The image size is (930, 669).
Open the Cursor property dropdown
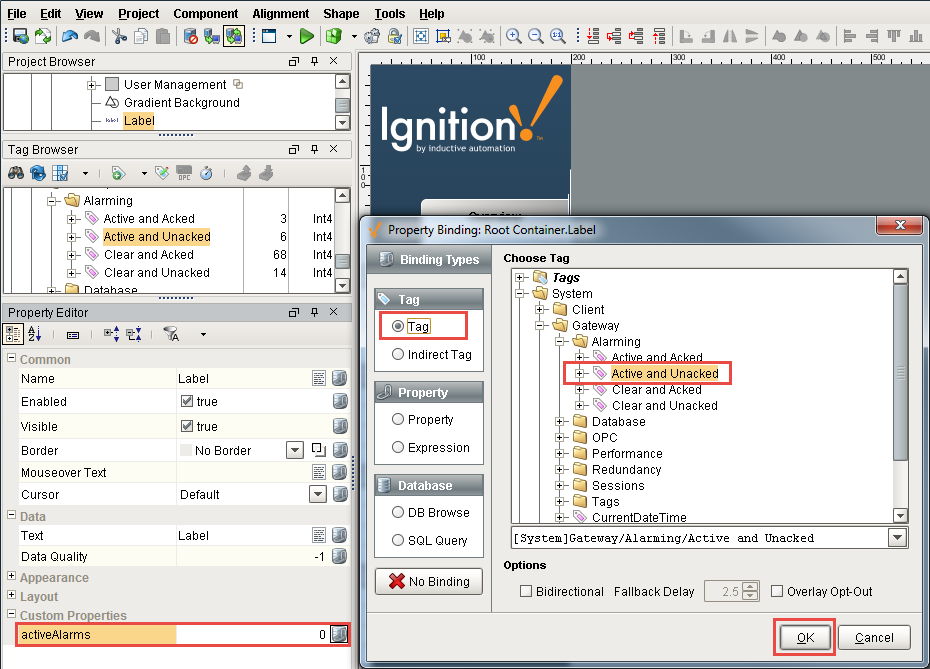pyautogui.click(x=318, y=494)
